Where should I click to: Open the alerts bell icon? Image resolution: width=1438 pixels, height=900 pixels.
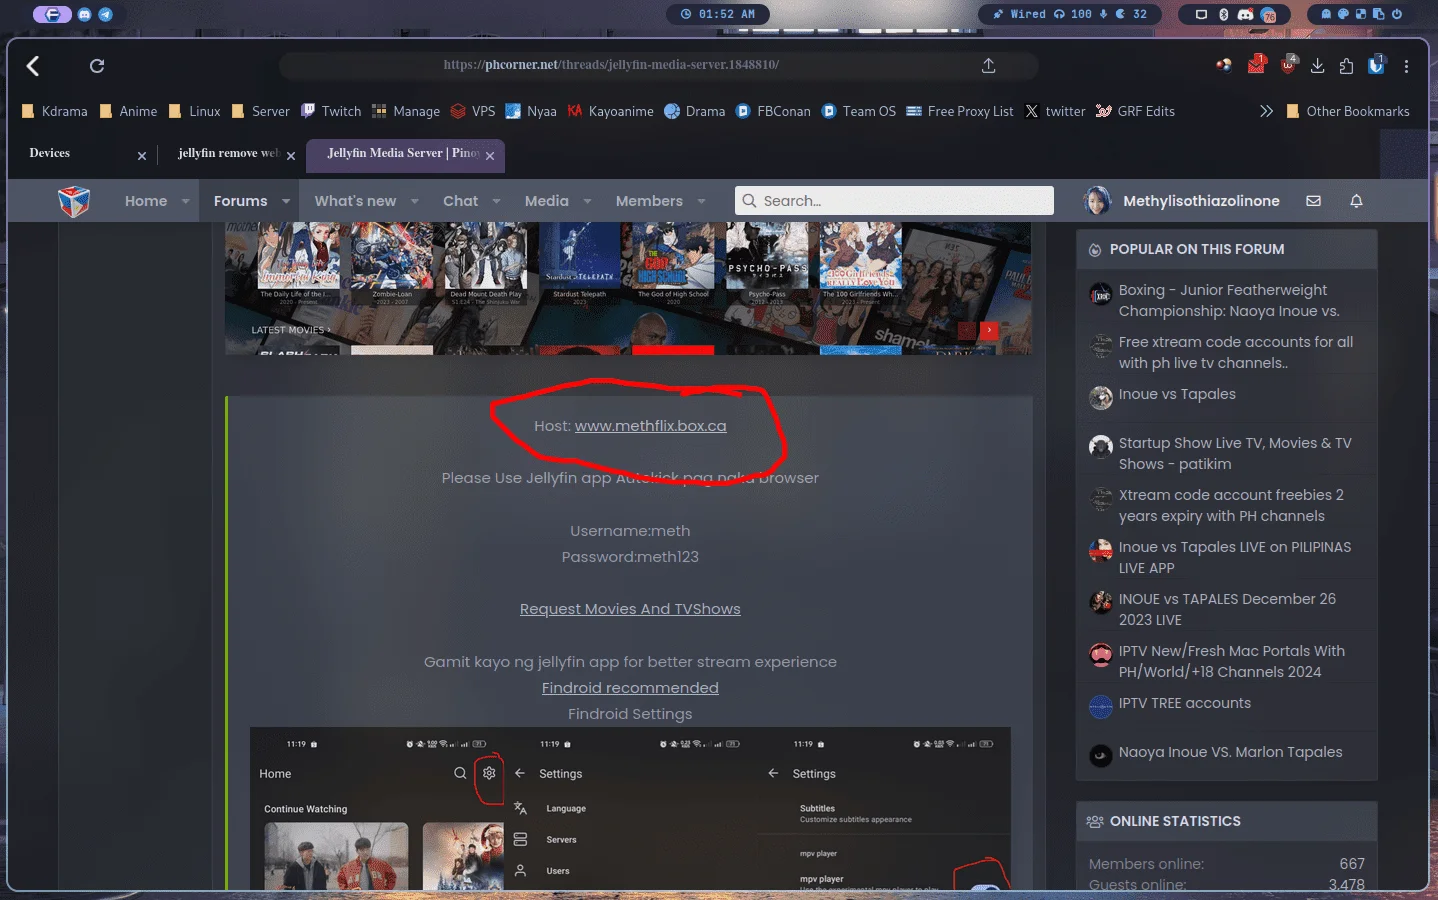1357,201
